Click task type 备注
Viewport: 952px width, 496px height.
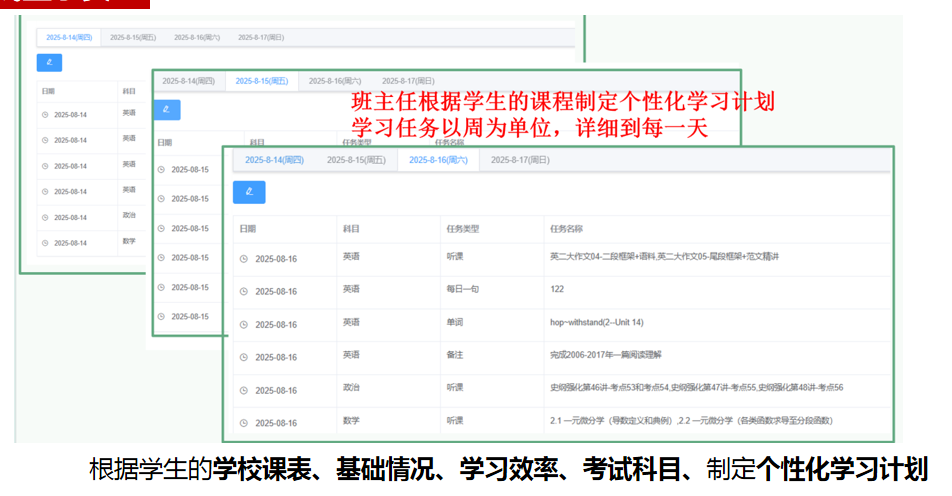point(455,355)
